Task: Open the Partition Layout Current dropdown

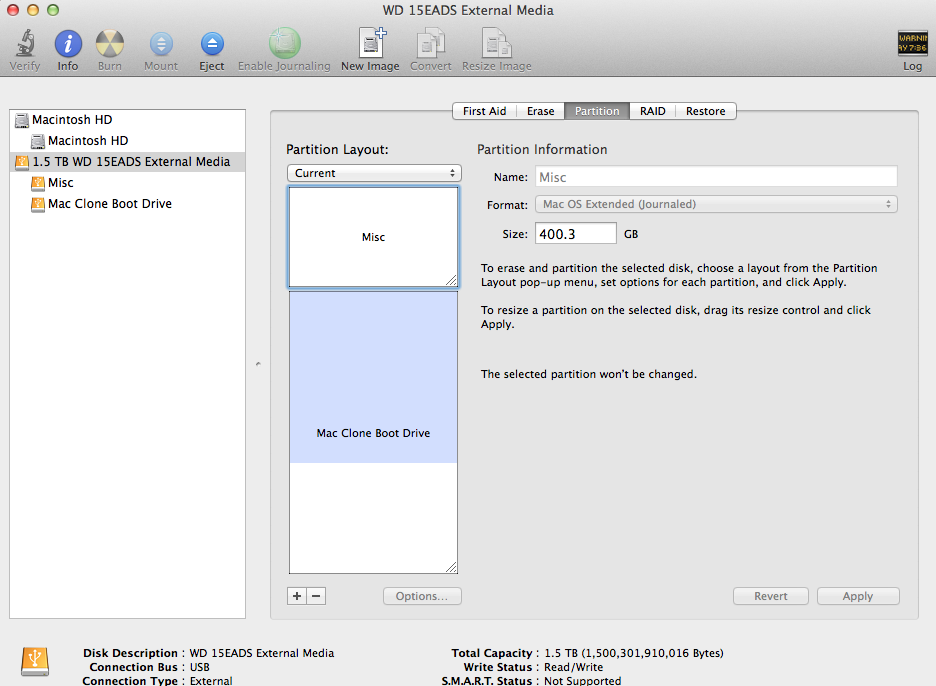Action: (374, 173)
